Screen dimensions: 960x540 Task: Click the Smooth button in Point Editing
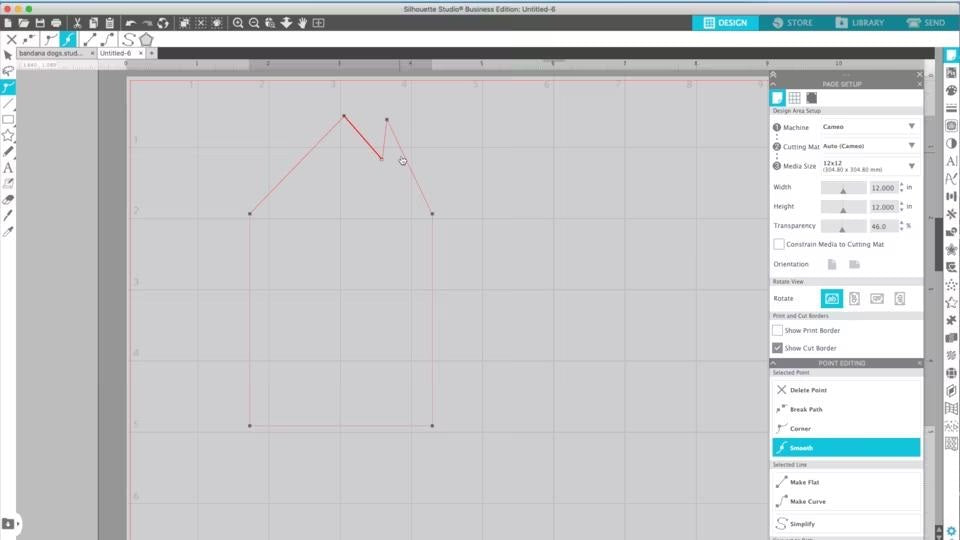tap(846, 448)
